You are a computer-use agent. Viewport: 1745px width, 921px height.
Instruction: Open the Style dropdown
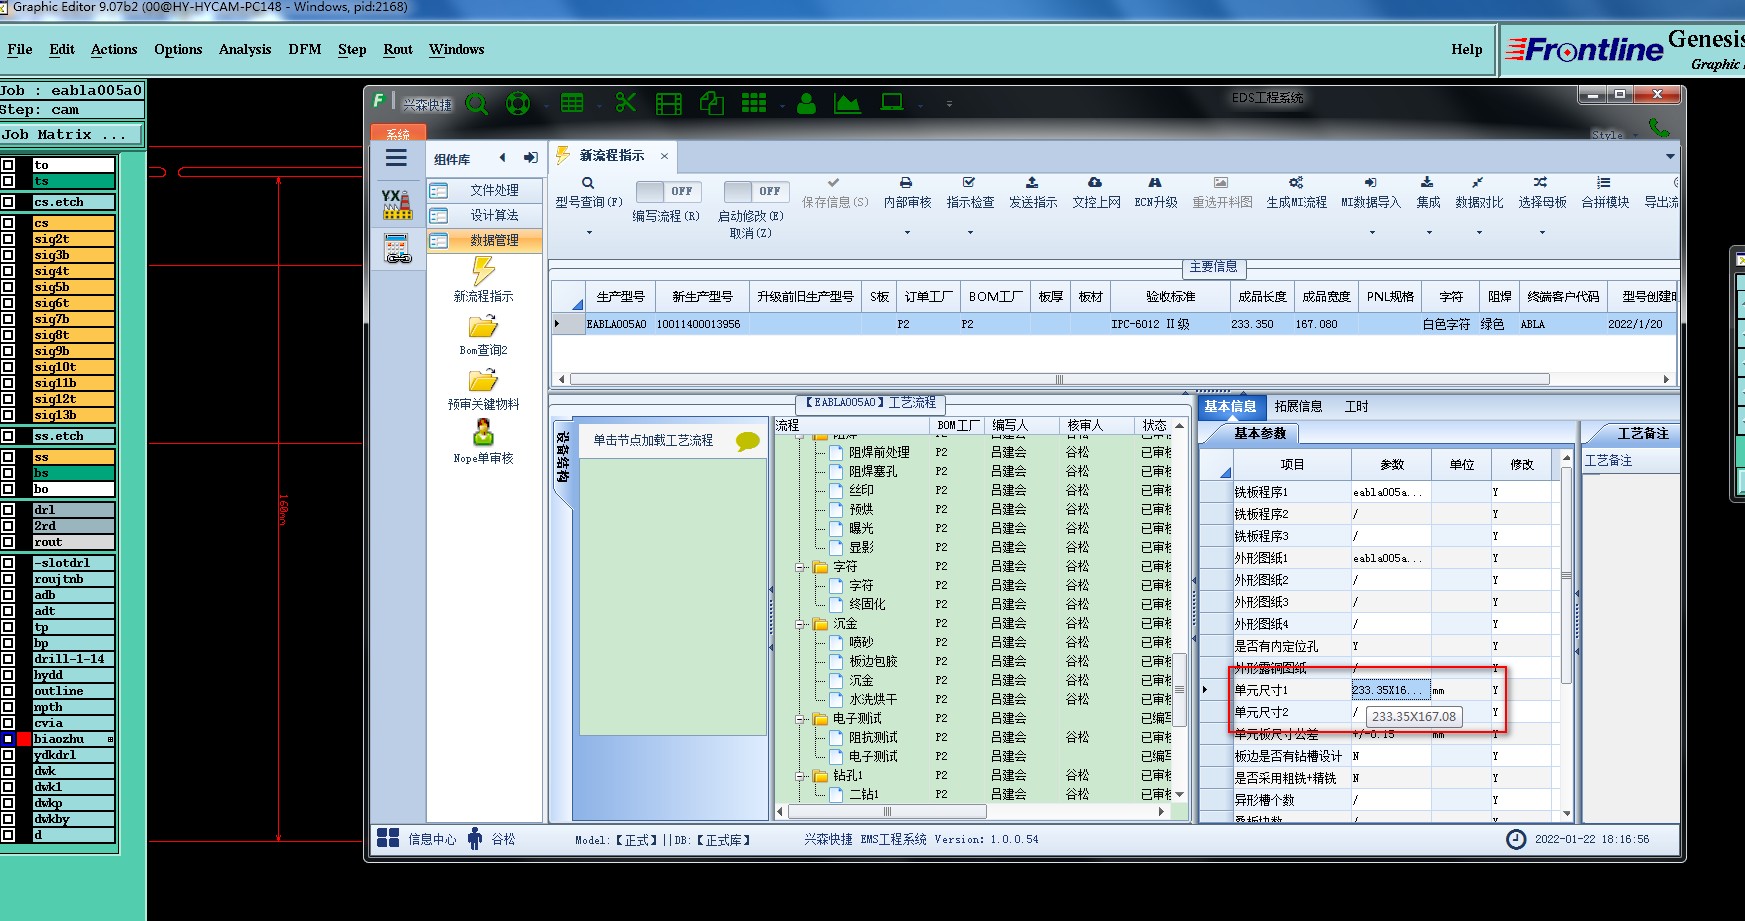[1615, 135]
